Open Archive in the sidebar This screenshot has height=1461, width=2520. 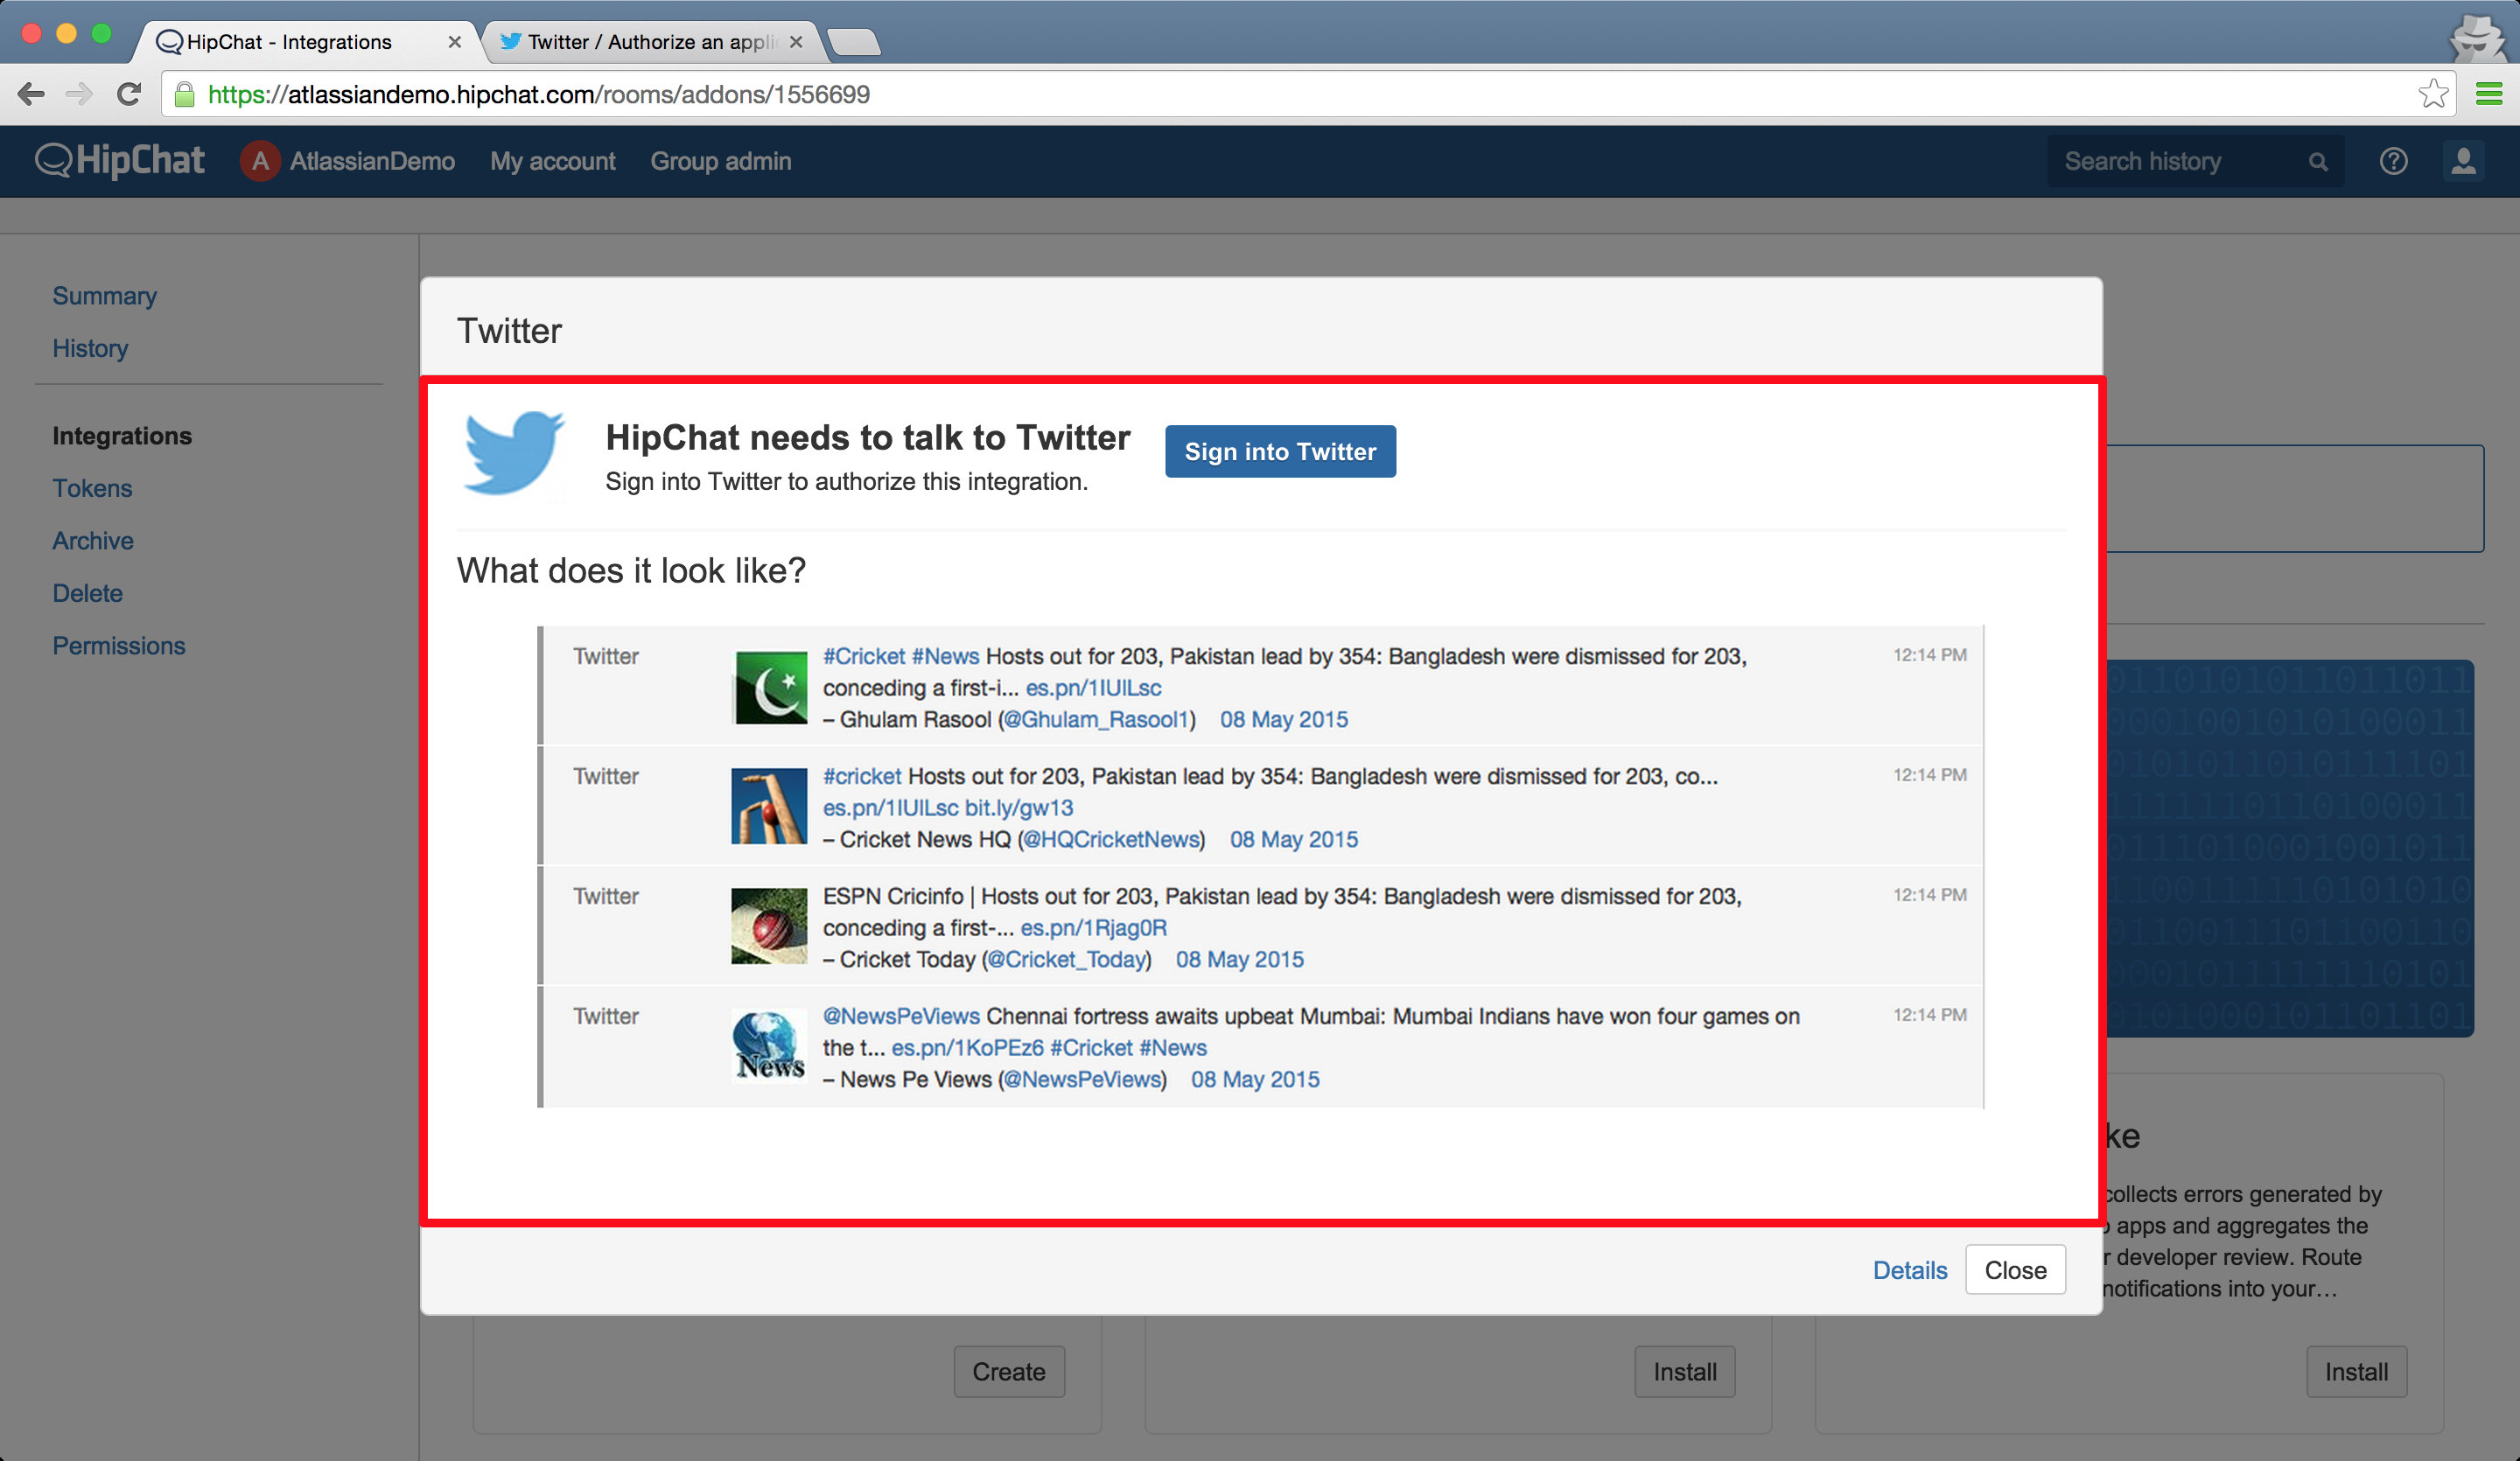(x=93, y=540)
